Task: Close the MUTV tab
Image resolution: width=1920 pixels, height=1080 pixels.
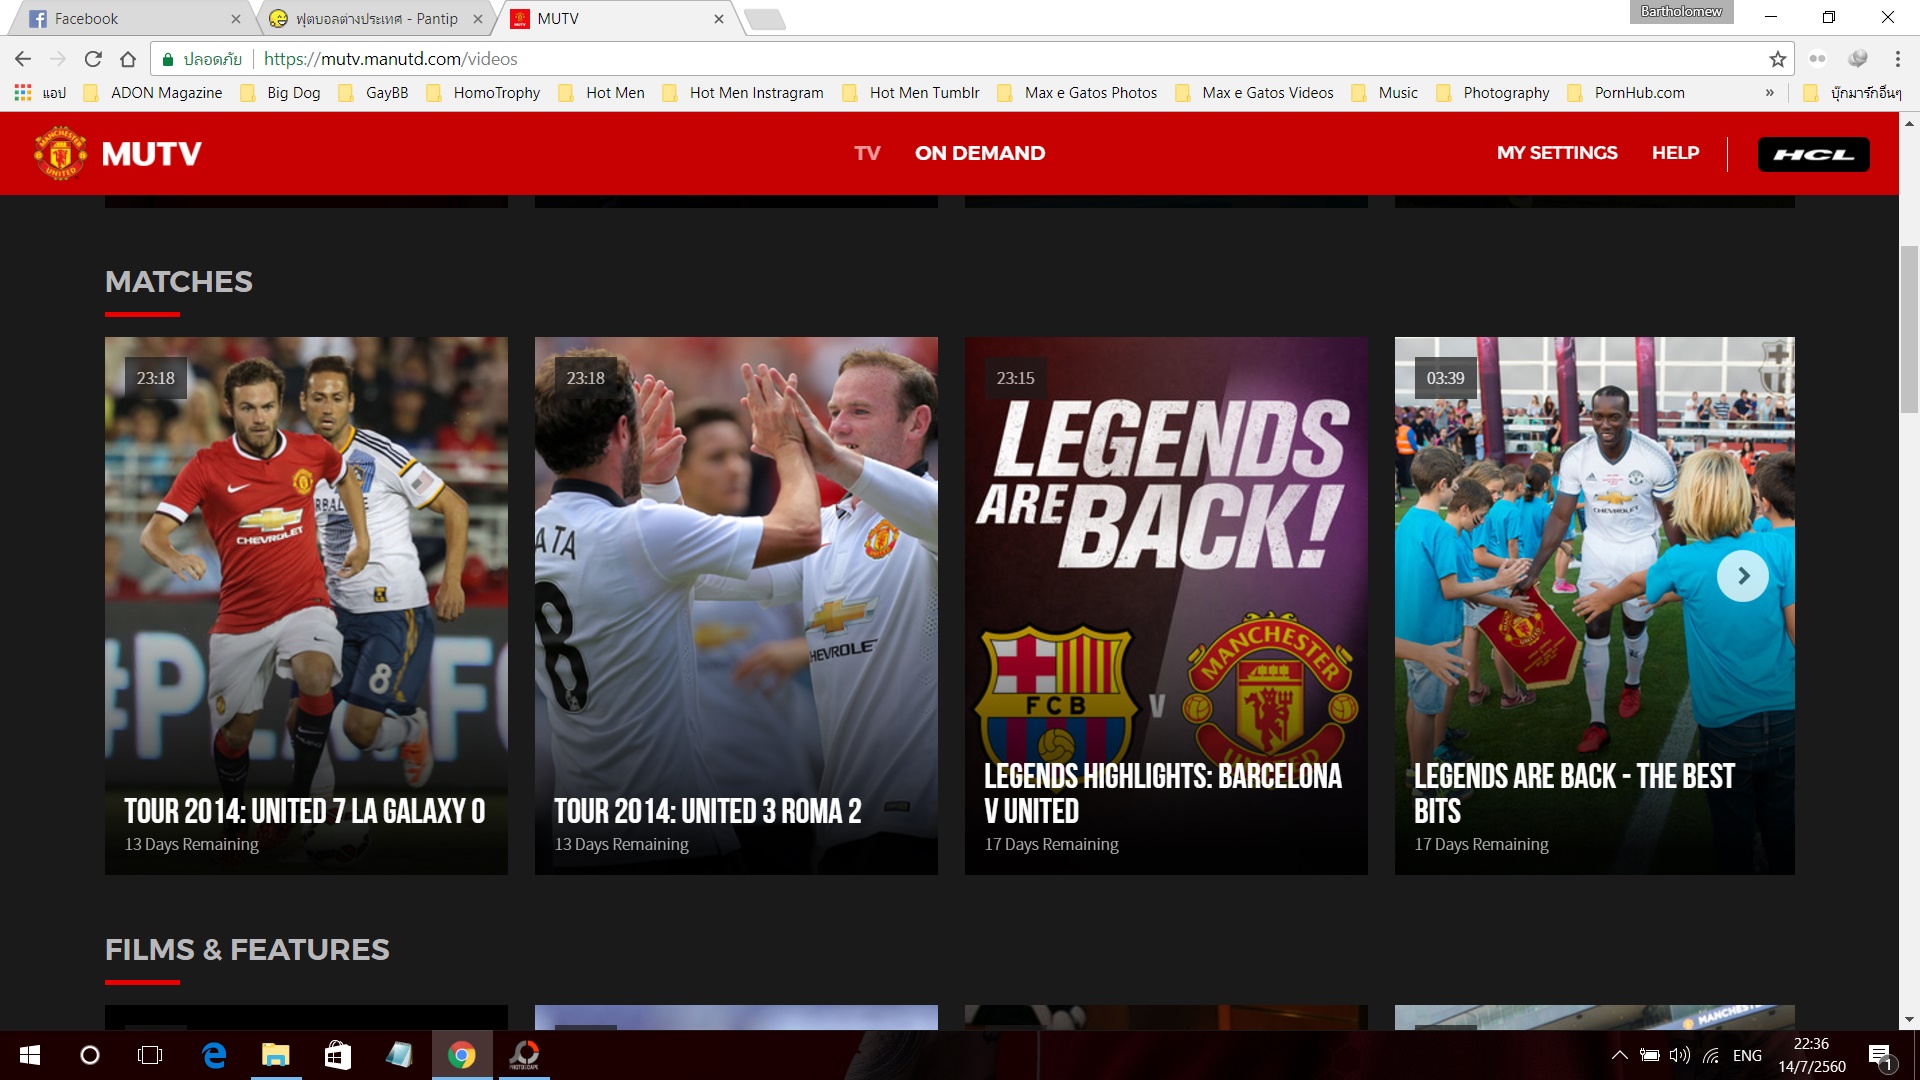Action: tap(719, 19)
